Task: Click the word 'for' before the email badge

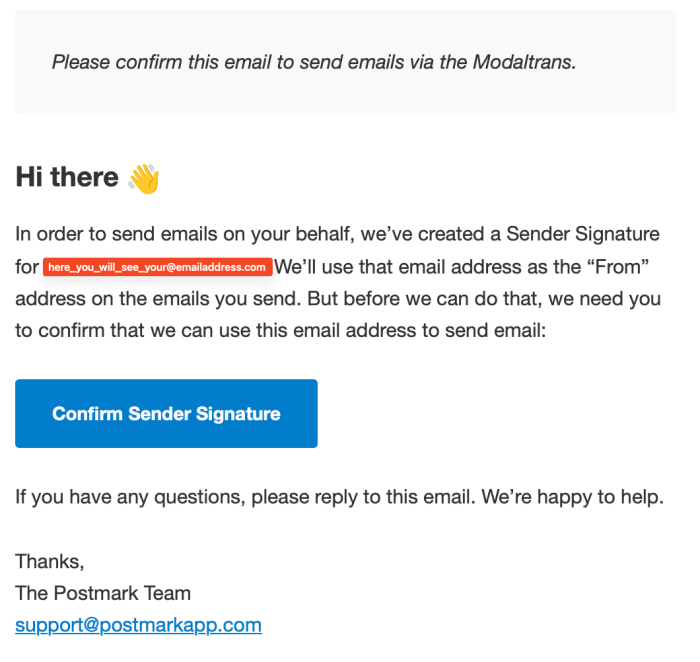Action: pyautogui.click(x=27, y=267)
